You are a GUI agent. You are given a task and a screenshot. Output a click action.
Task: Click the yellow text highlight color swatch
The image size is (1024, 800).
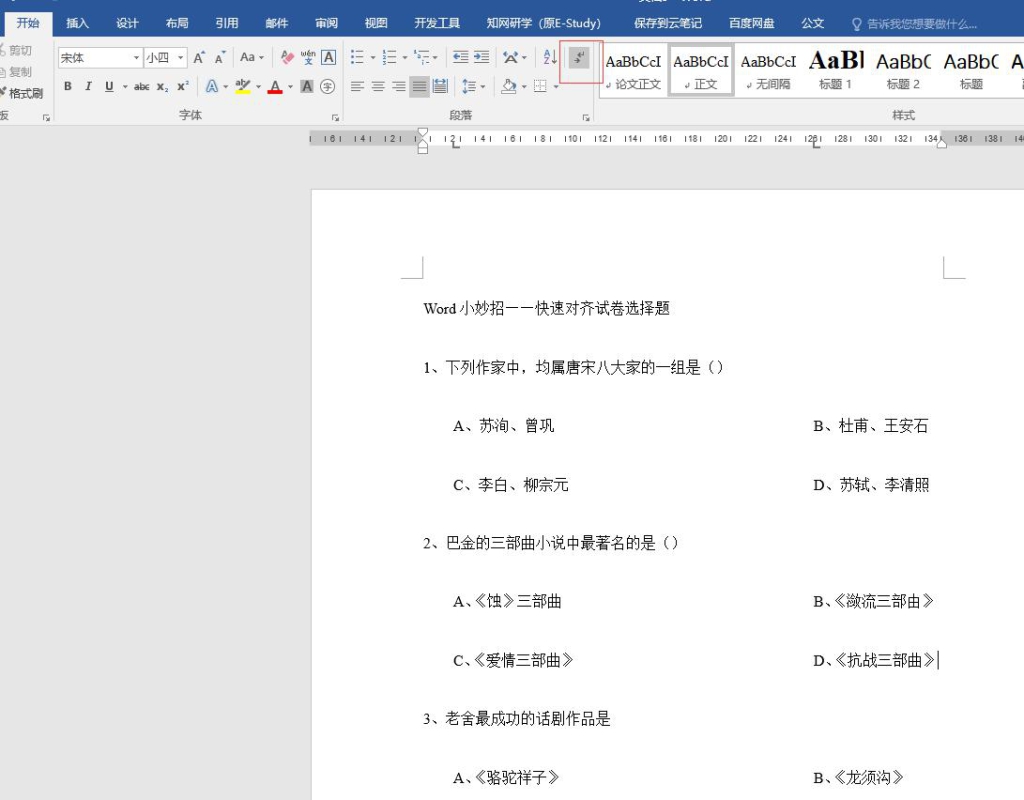click(243, 88)
